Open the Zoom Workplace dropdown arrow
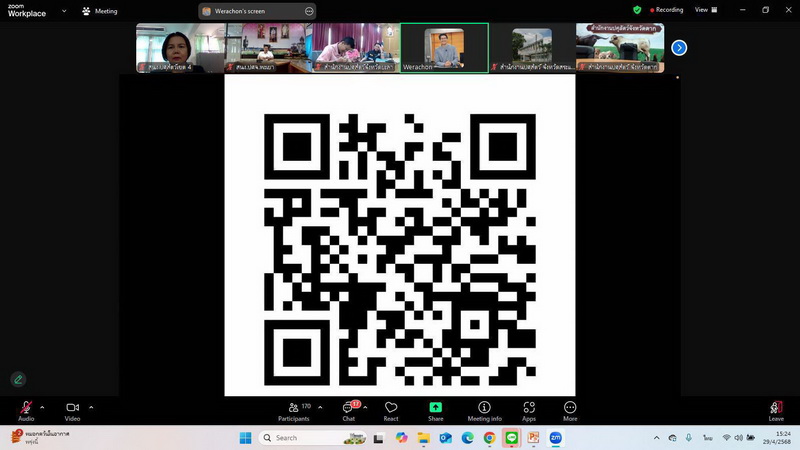 [x=64, y=11]
